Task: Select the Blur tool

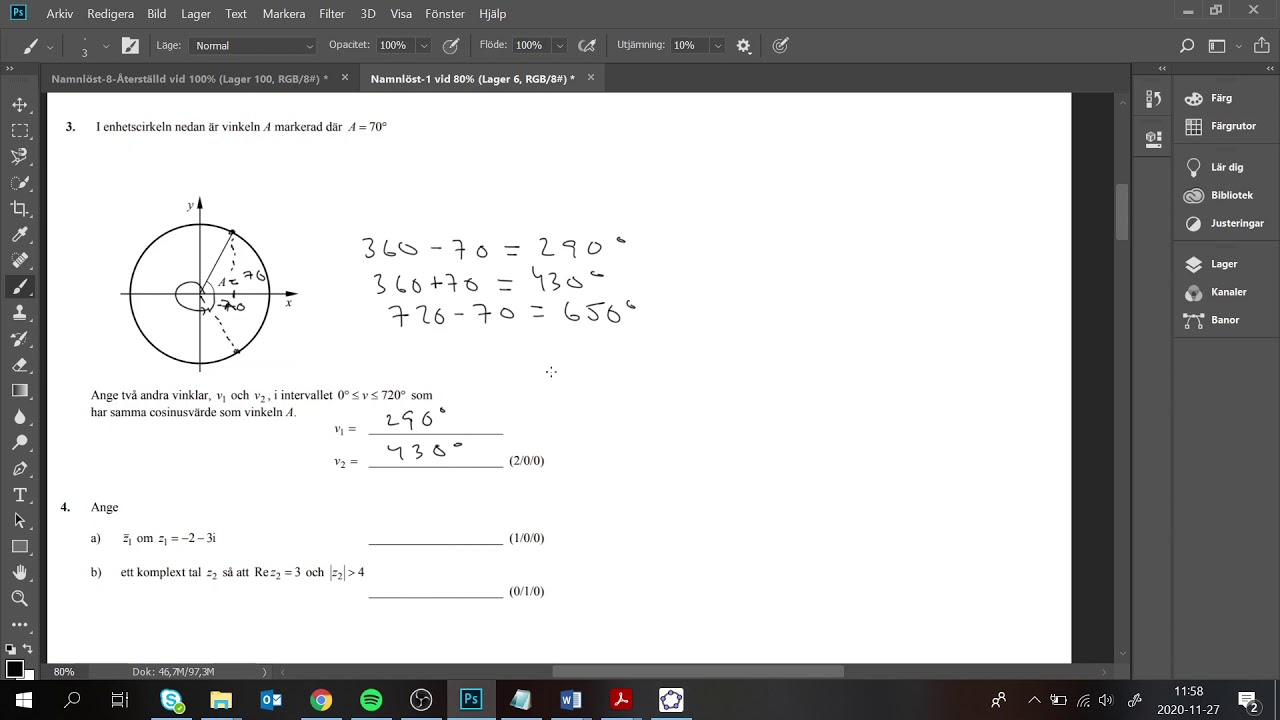Action: click(x=19, y=417)
